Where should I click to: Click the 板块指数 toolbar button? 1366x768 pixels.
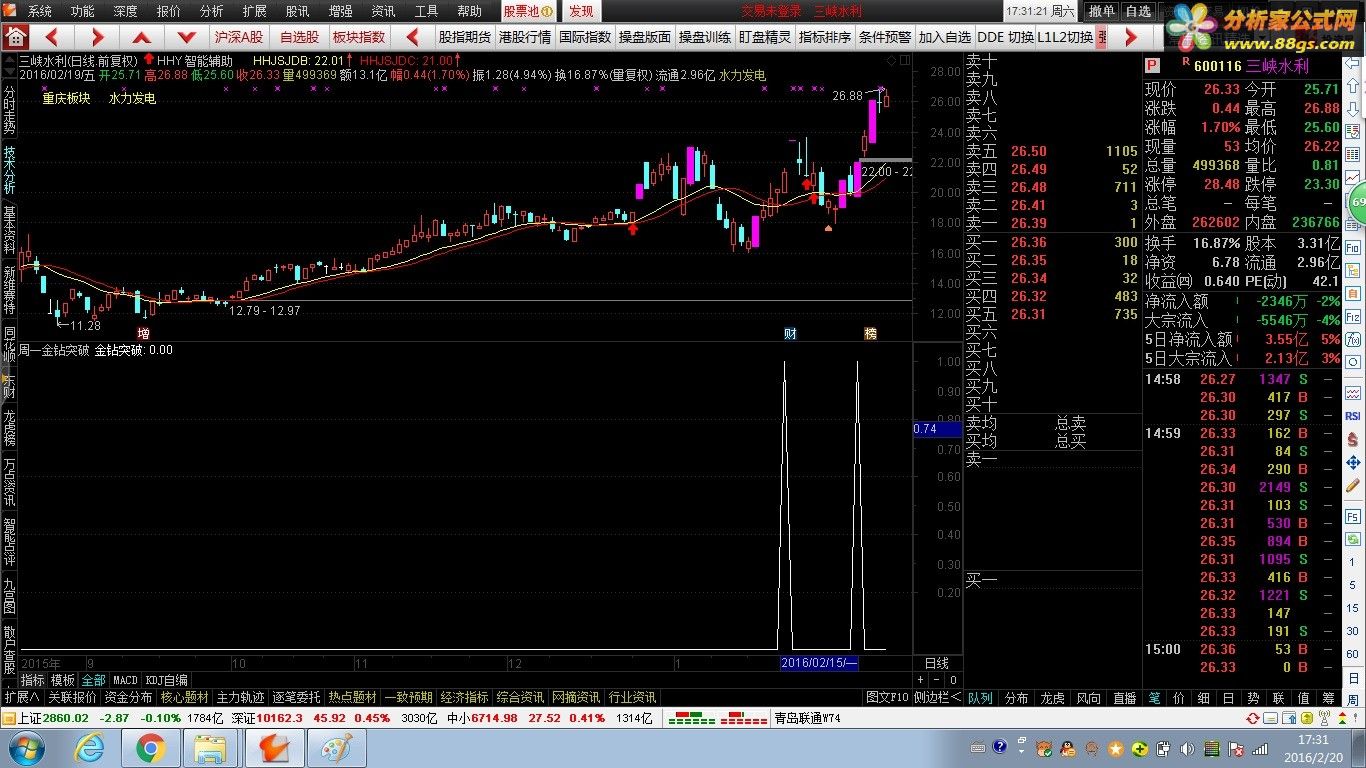pyautogui.click(x=358, y=37)
